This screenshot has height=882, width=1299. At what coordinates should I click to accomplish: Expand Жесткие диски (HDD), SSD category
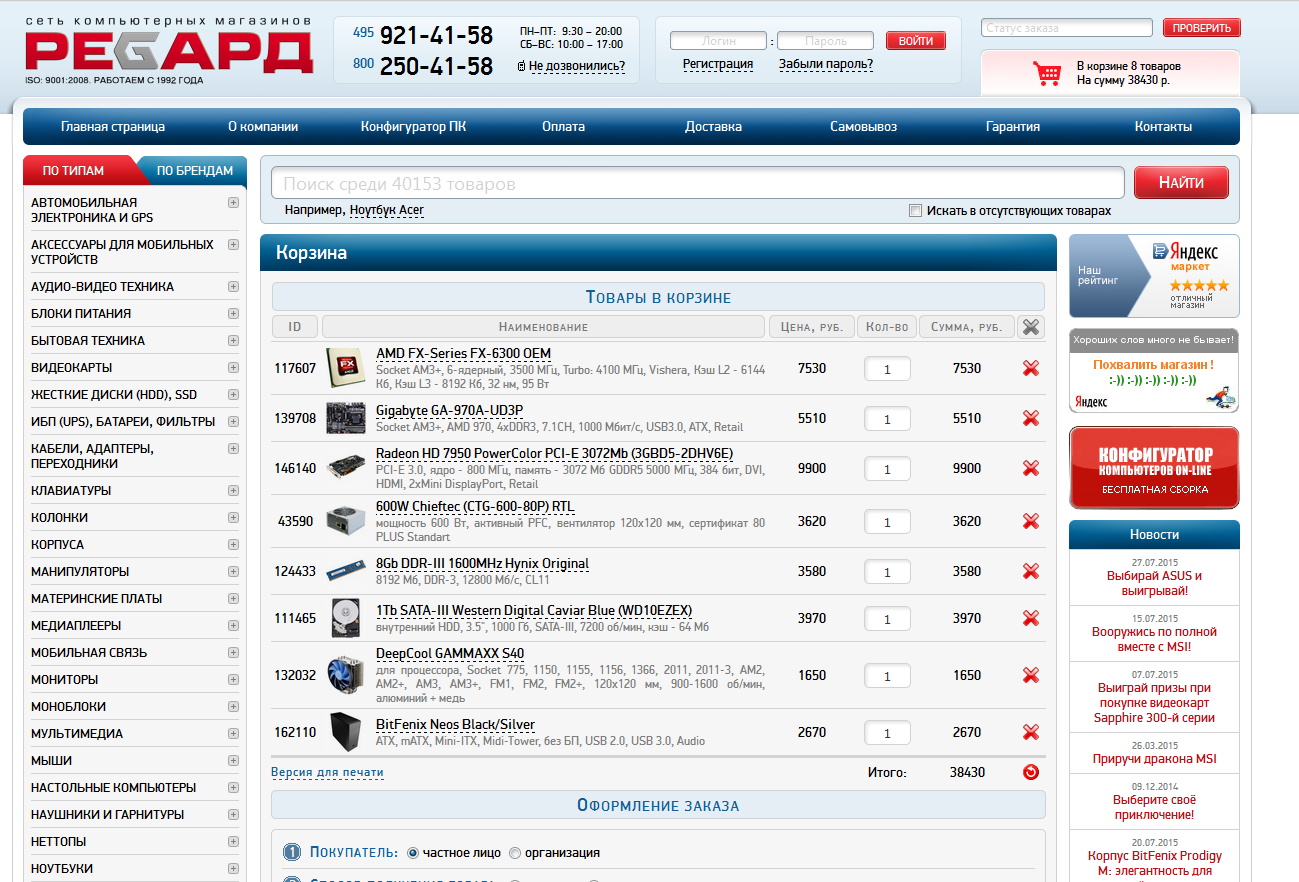pos(233,394)
